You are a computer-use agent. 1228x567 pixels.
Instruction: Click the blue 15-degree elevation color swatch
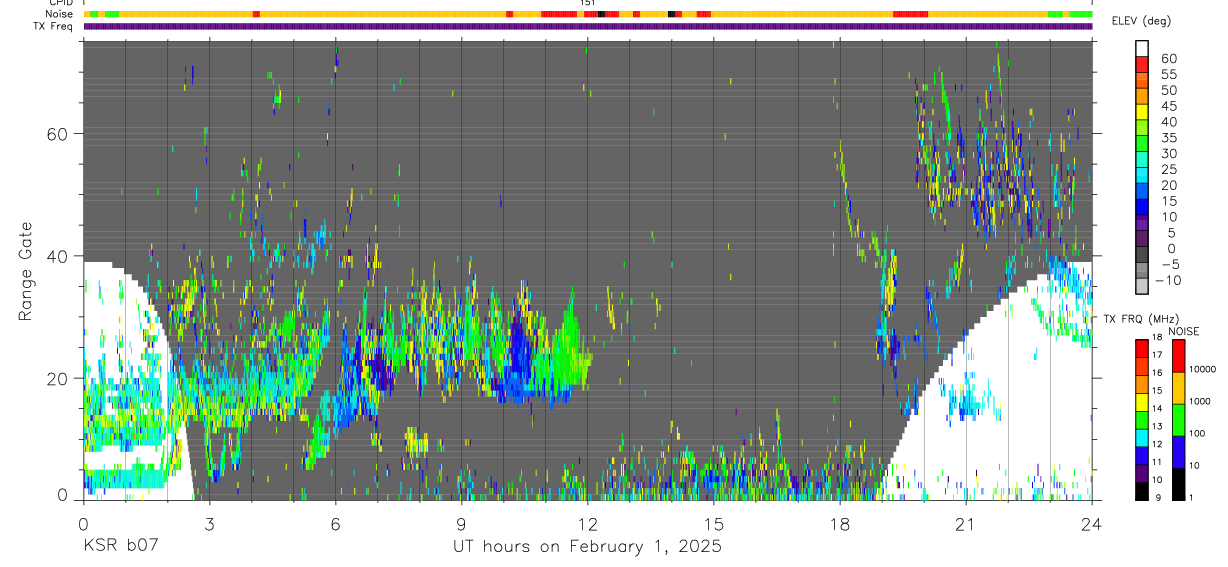click(1142, 206)
